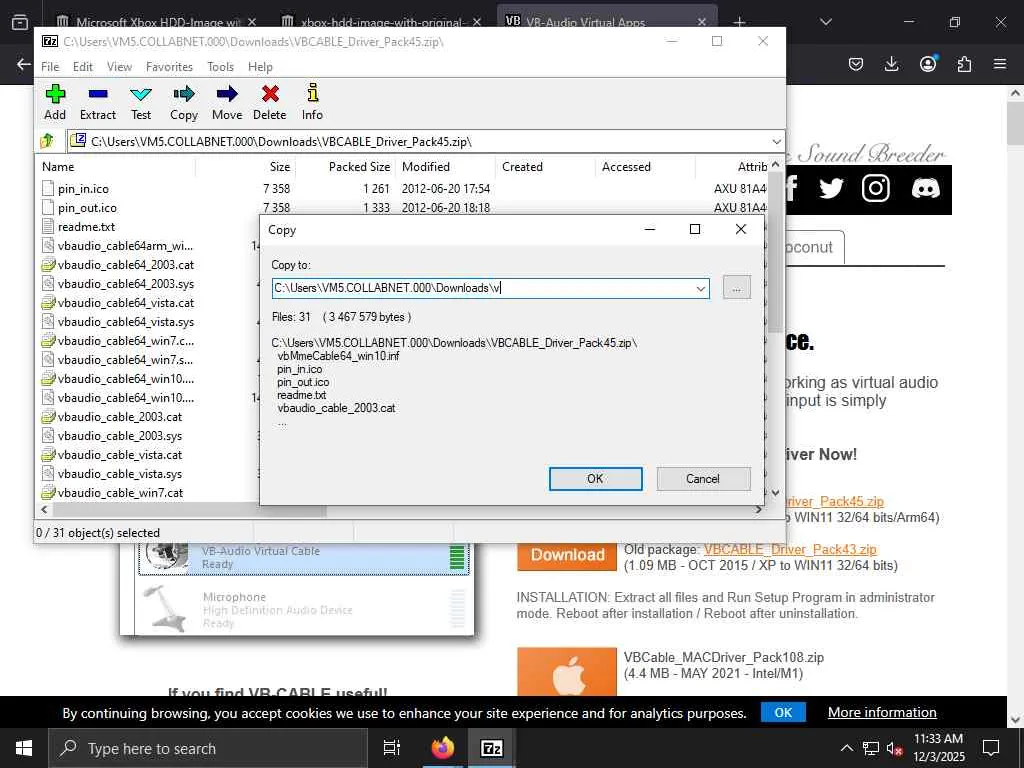1024x768 pixels.
Task: Select pin_in.ico in the file list
Action: pos(84,189)
